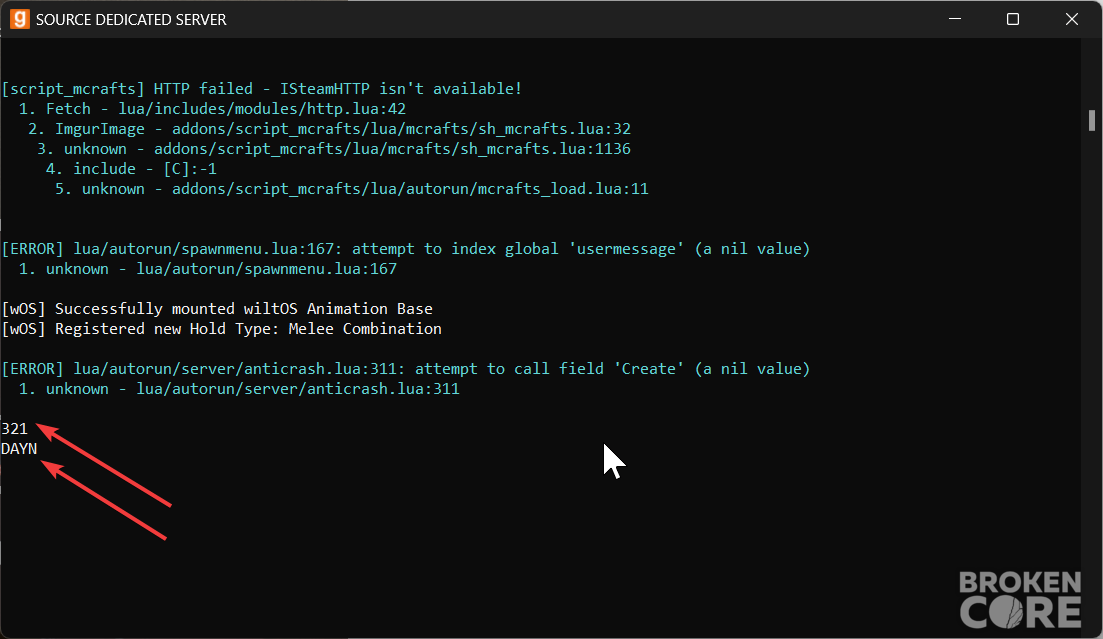
Task: Minimize the Source Dedicated Server window
Action: (955, 19)
